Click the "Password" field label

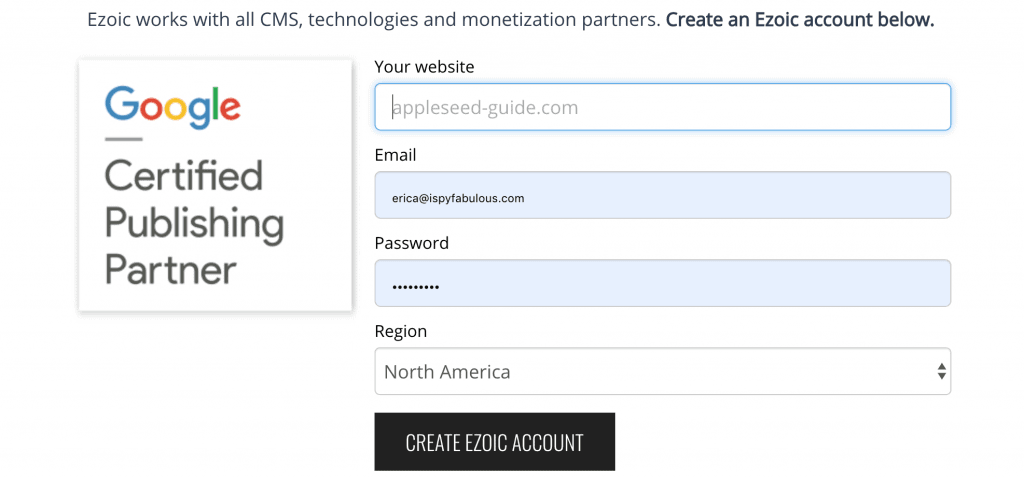coord(411,243)
